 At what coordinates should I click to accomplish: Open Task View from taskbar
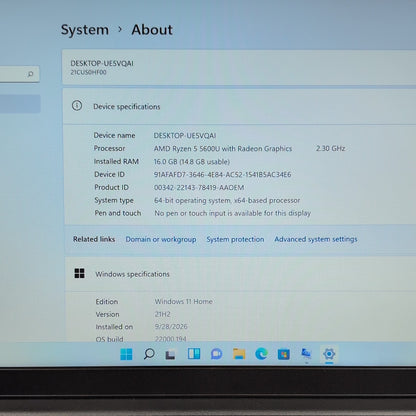[171, 354]
